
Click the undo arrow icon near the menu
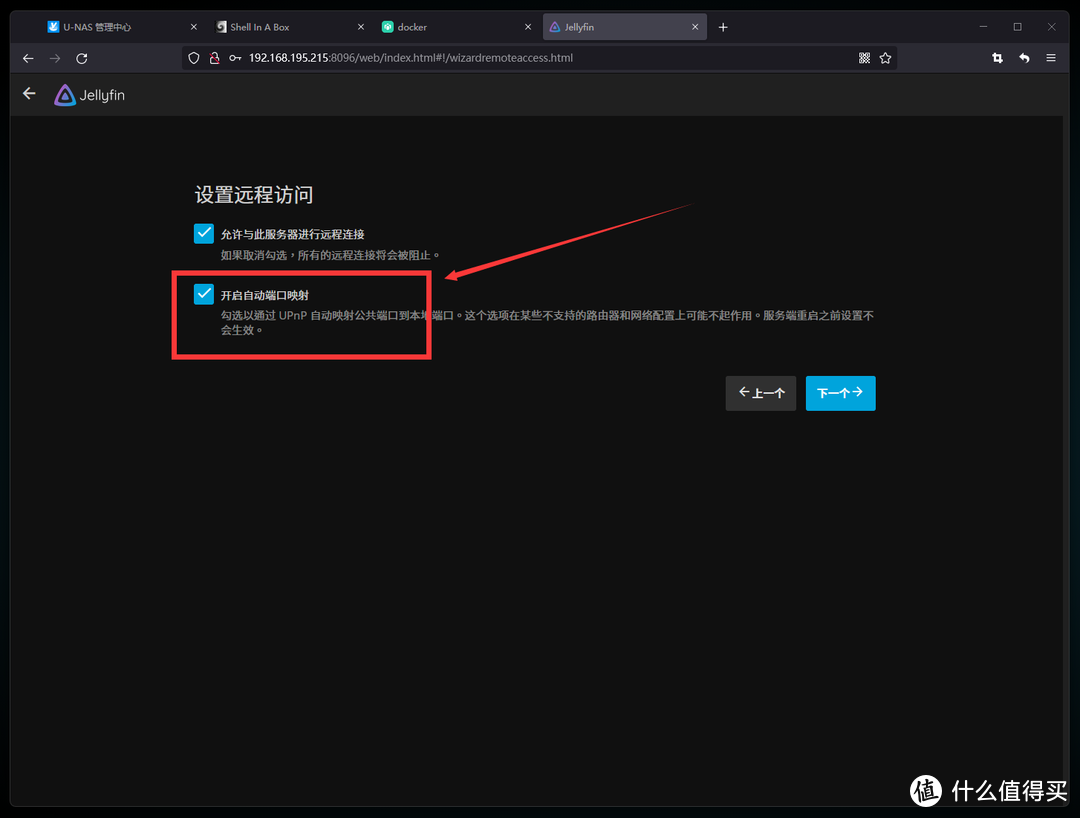[x=1023, y=58]
